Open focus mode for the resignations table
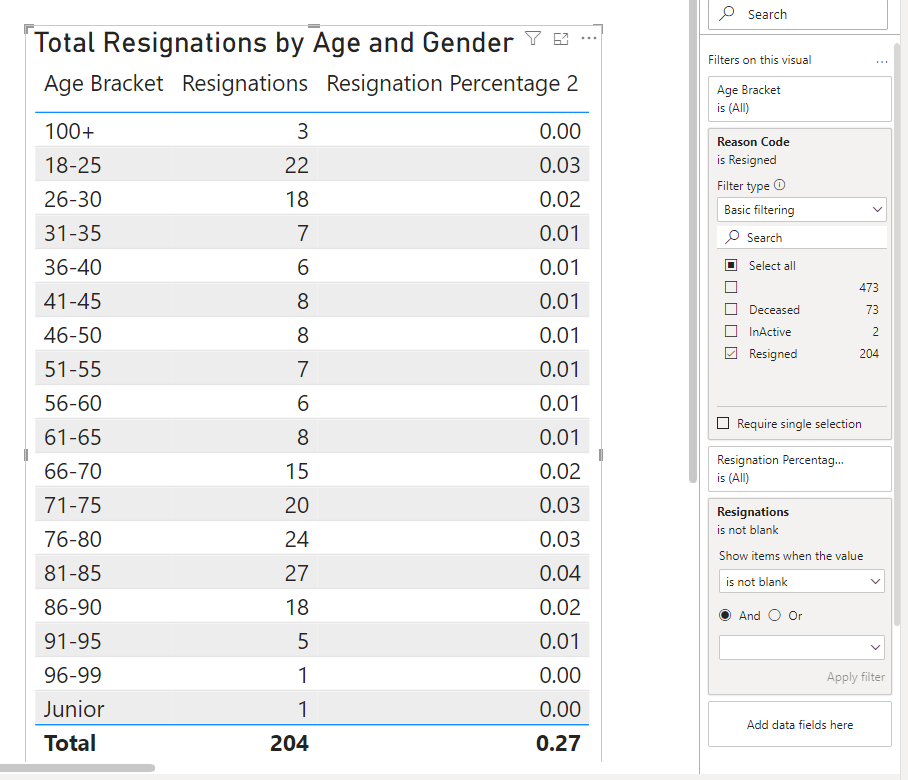 pos(561,39)
